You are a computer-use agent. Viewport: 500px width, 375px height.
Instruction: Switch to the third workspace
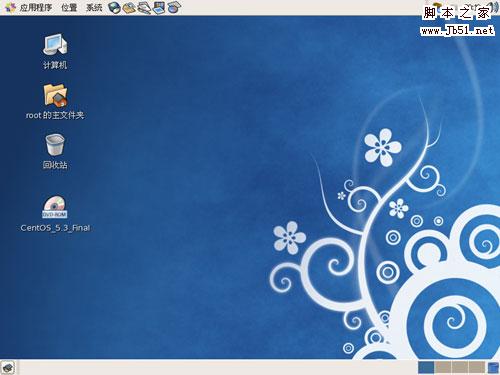[x=460, y=367]
